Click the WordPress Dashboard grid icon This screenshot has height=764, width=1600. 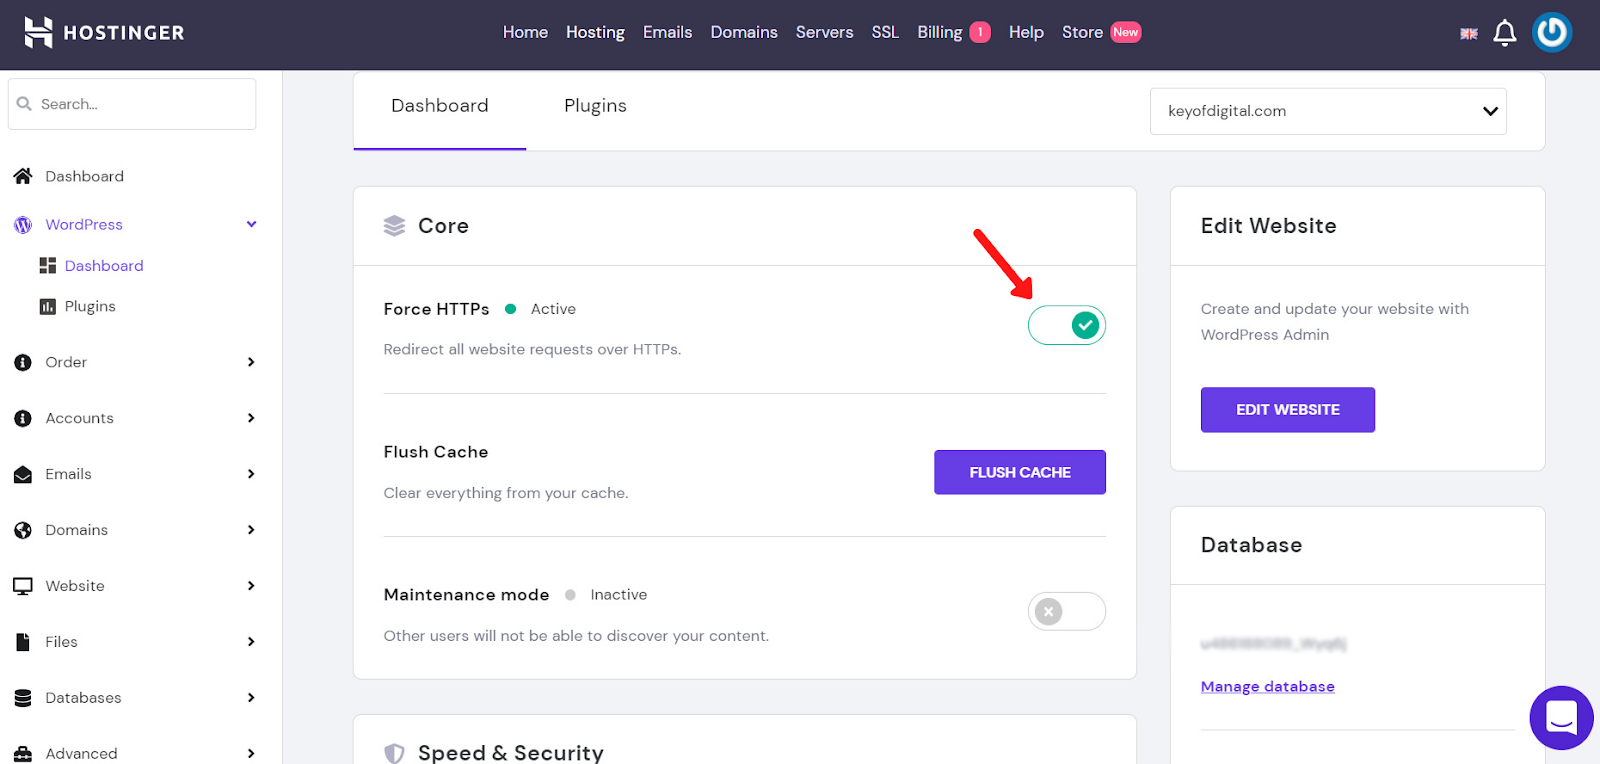tap(47, 265)
